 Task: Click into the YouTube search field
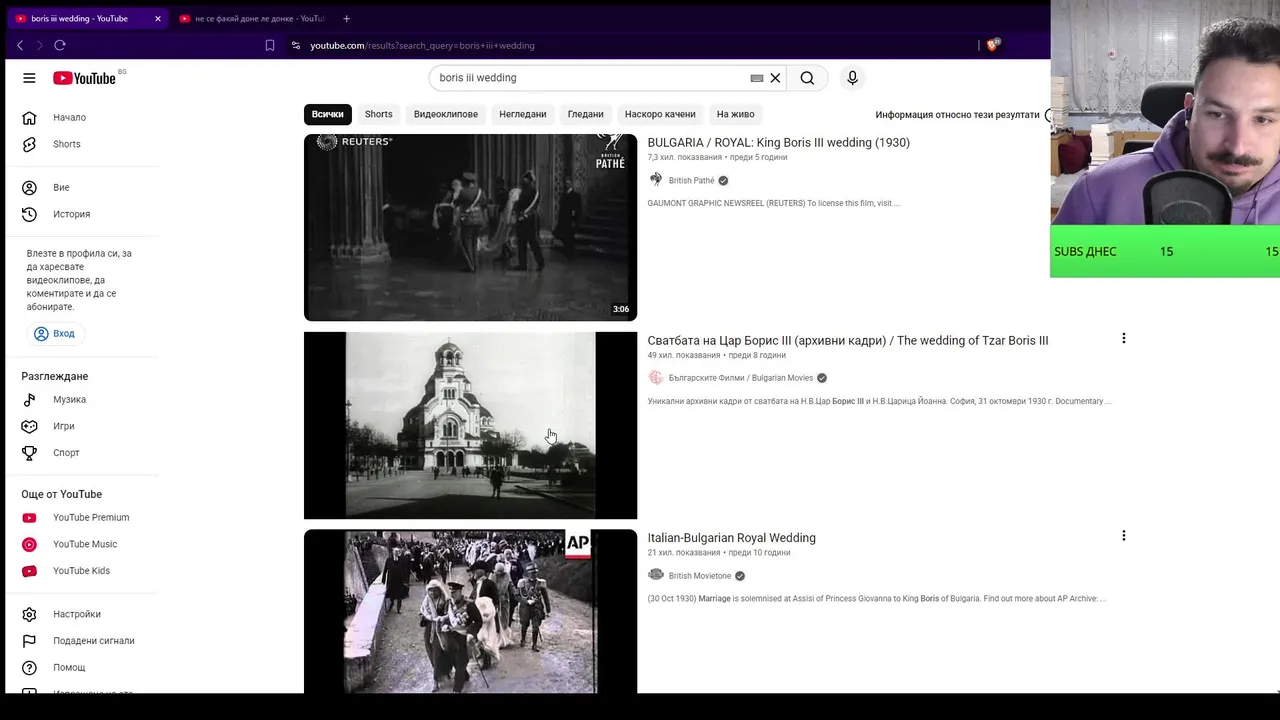tap(590, 78)
